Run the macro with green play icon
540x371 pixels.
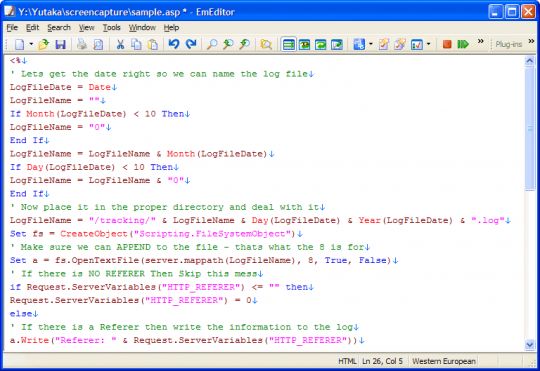point(463,44)
